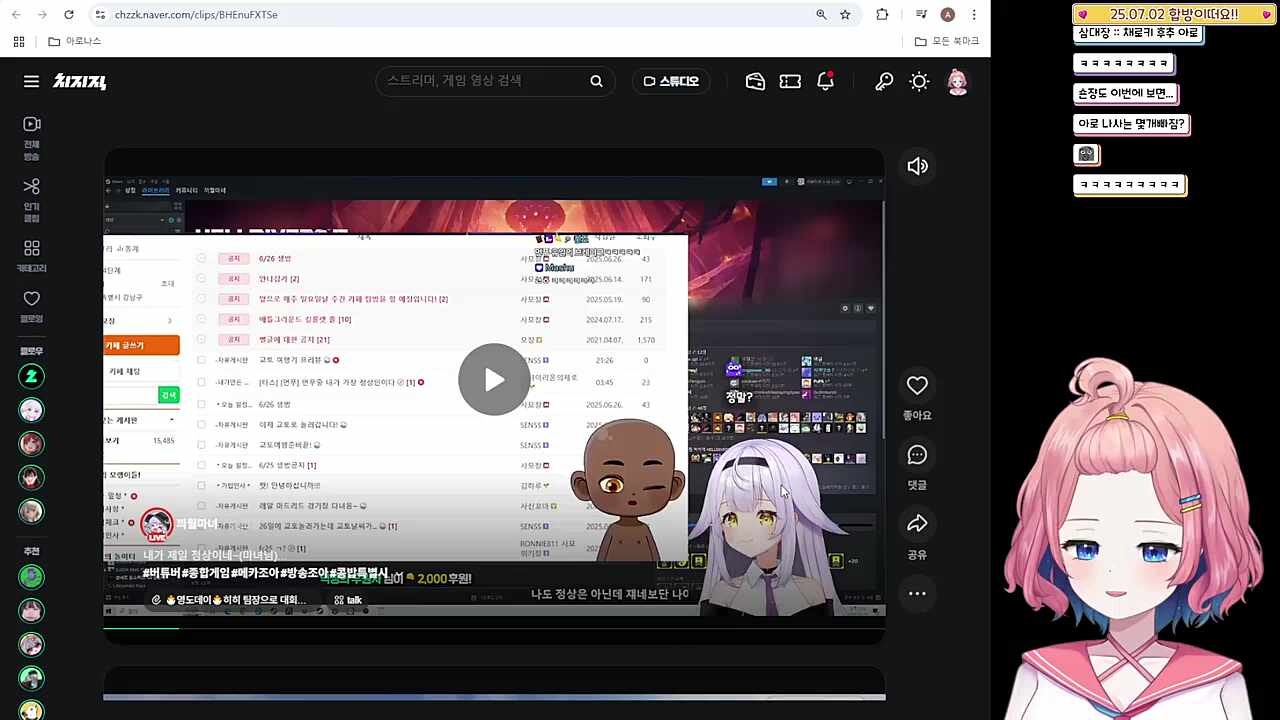This screenshot has height=720, width=1280.
Task: Bookmark this page with the star icon
Action: tap(845, 15)
